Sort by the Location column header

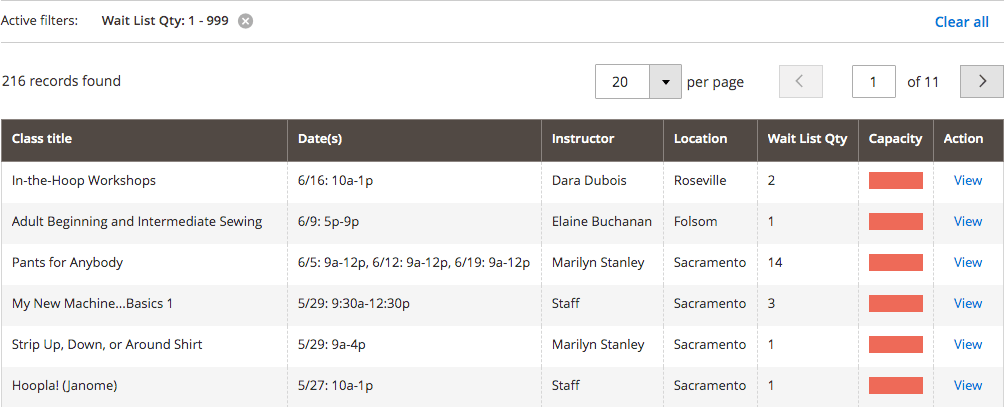700,139
